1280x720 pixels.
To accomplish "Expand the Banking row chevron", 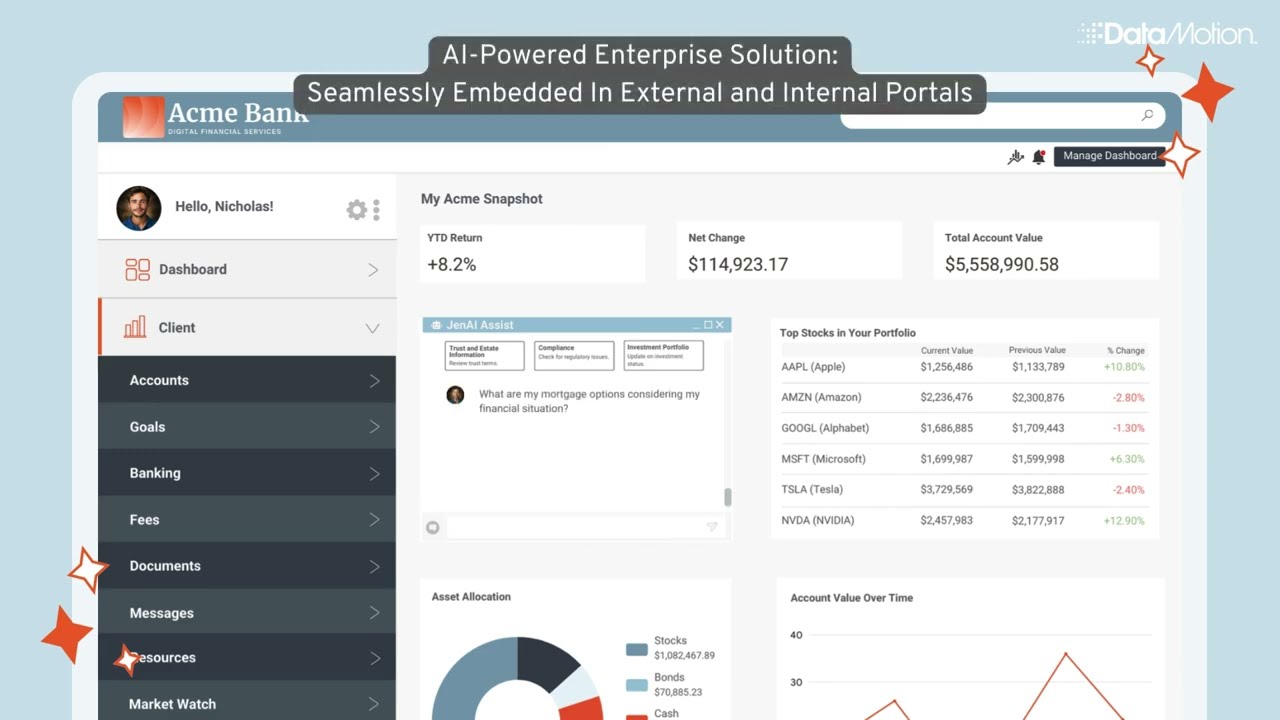I will point(375,474).
